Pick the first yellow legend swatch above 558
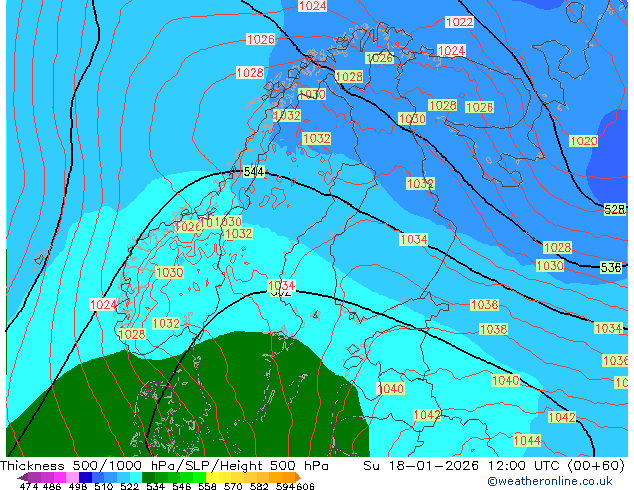 pos(212,477)
